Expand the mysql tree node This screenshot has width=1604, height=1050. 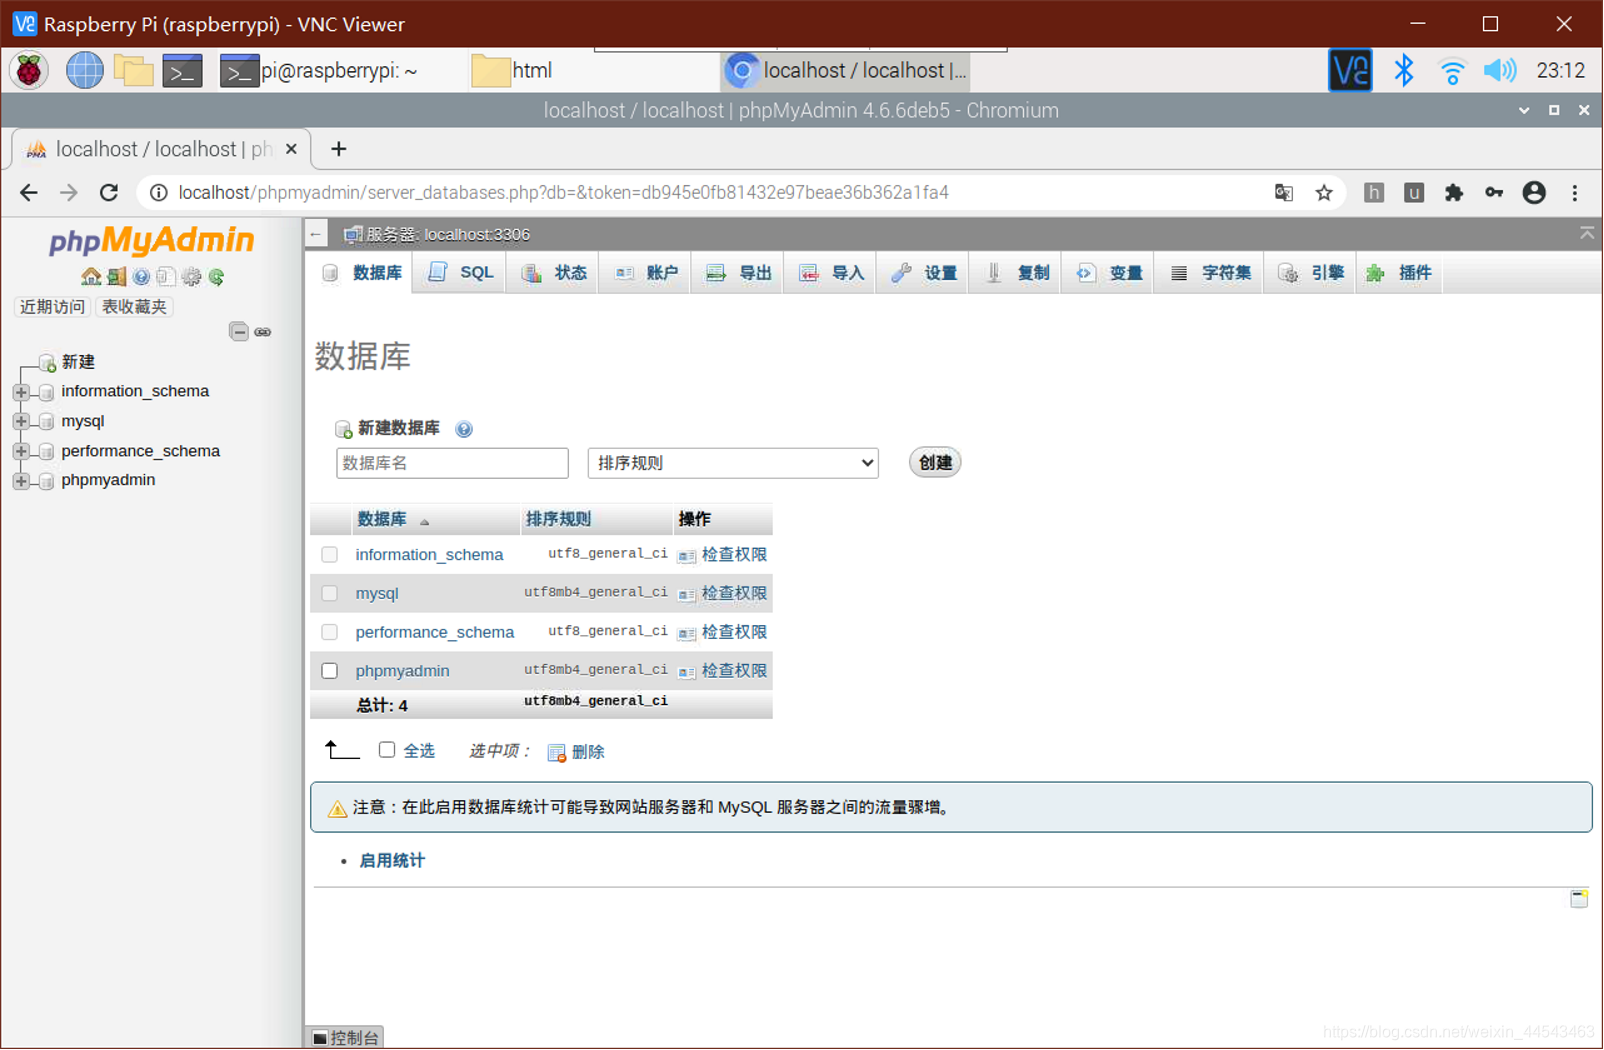coord(21,422)
